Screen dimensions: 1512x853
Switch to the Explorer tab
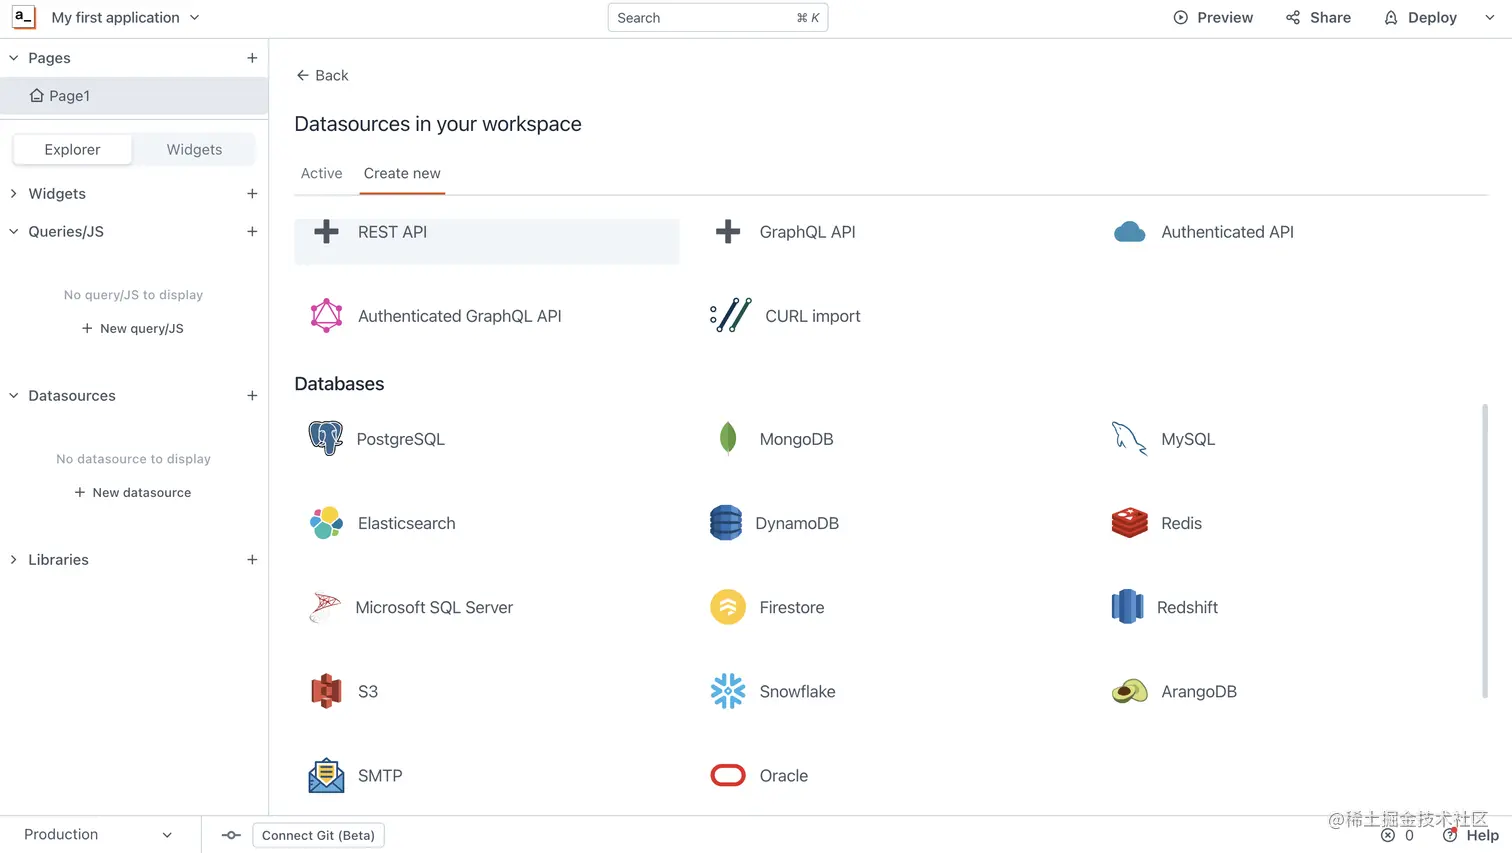[72, 149]
